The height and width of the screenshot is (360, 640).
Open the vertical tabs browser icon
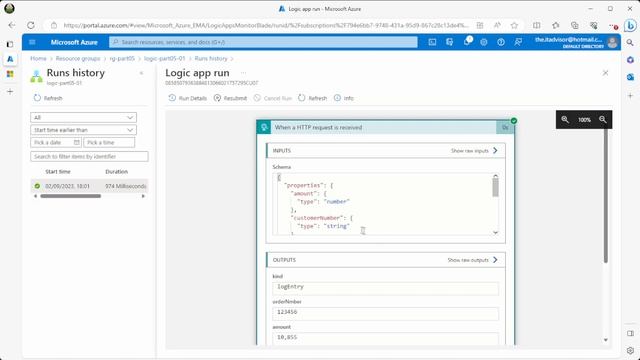pyautogui.click(x=10, y=44)
